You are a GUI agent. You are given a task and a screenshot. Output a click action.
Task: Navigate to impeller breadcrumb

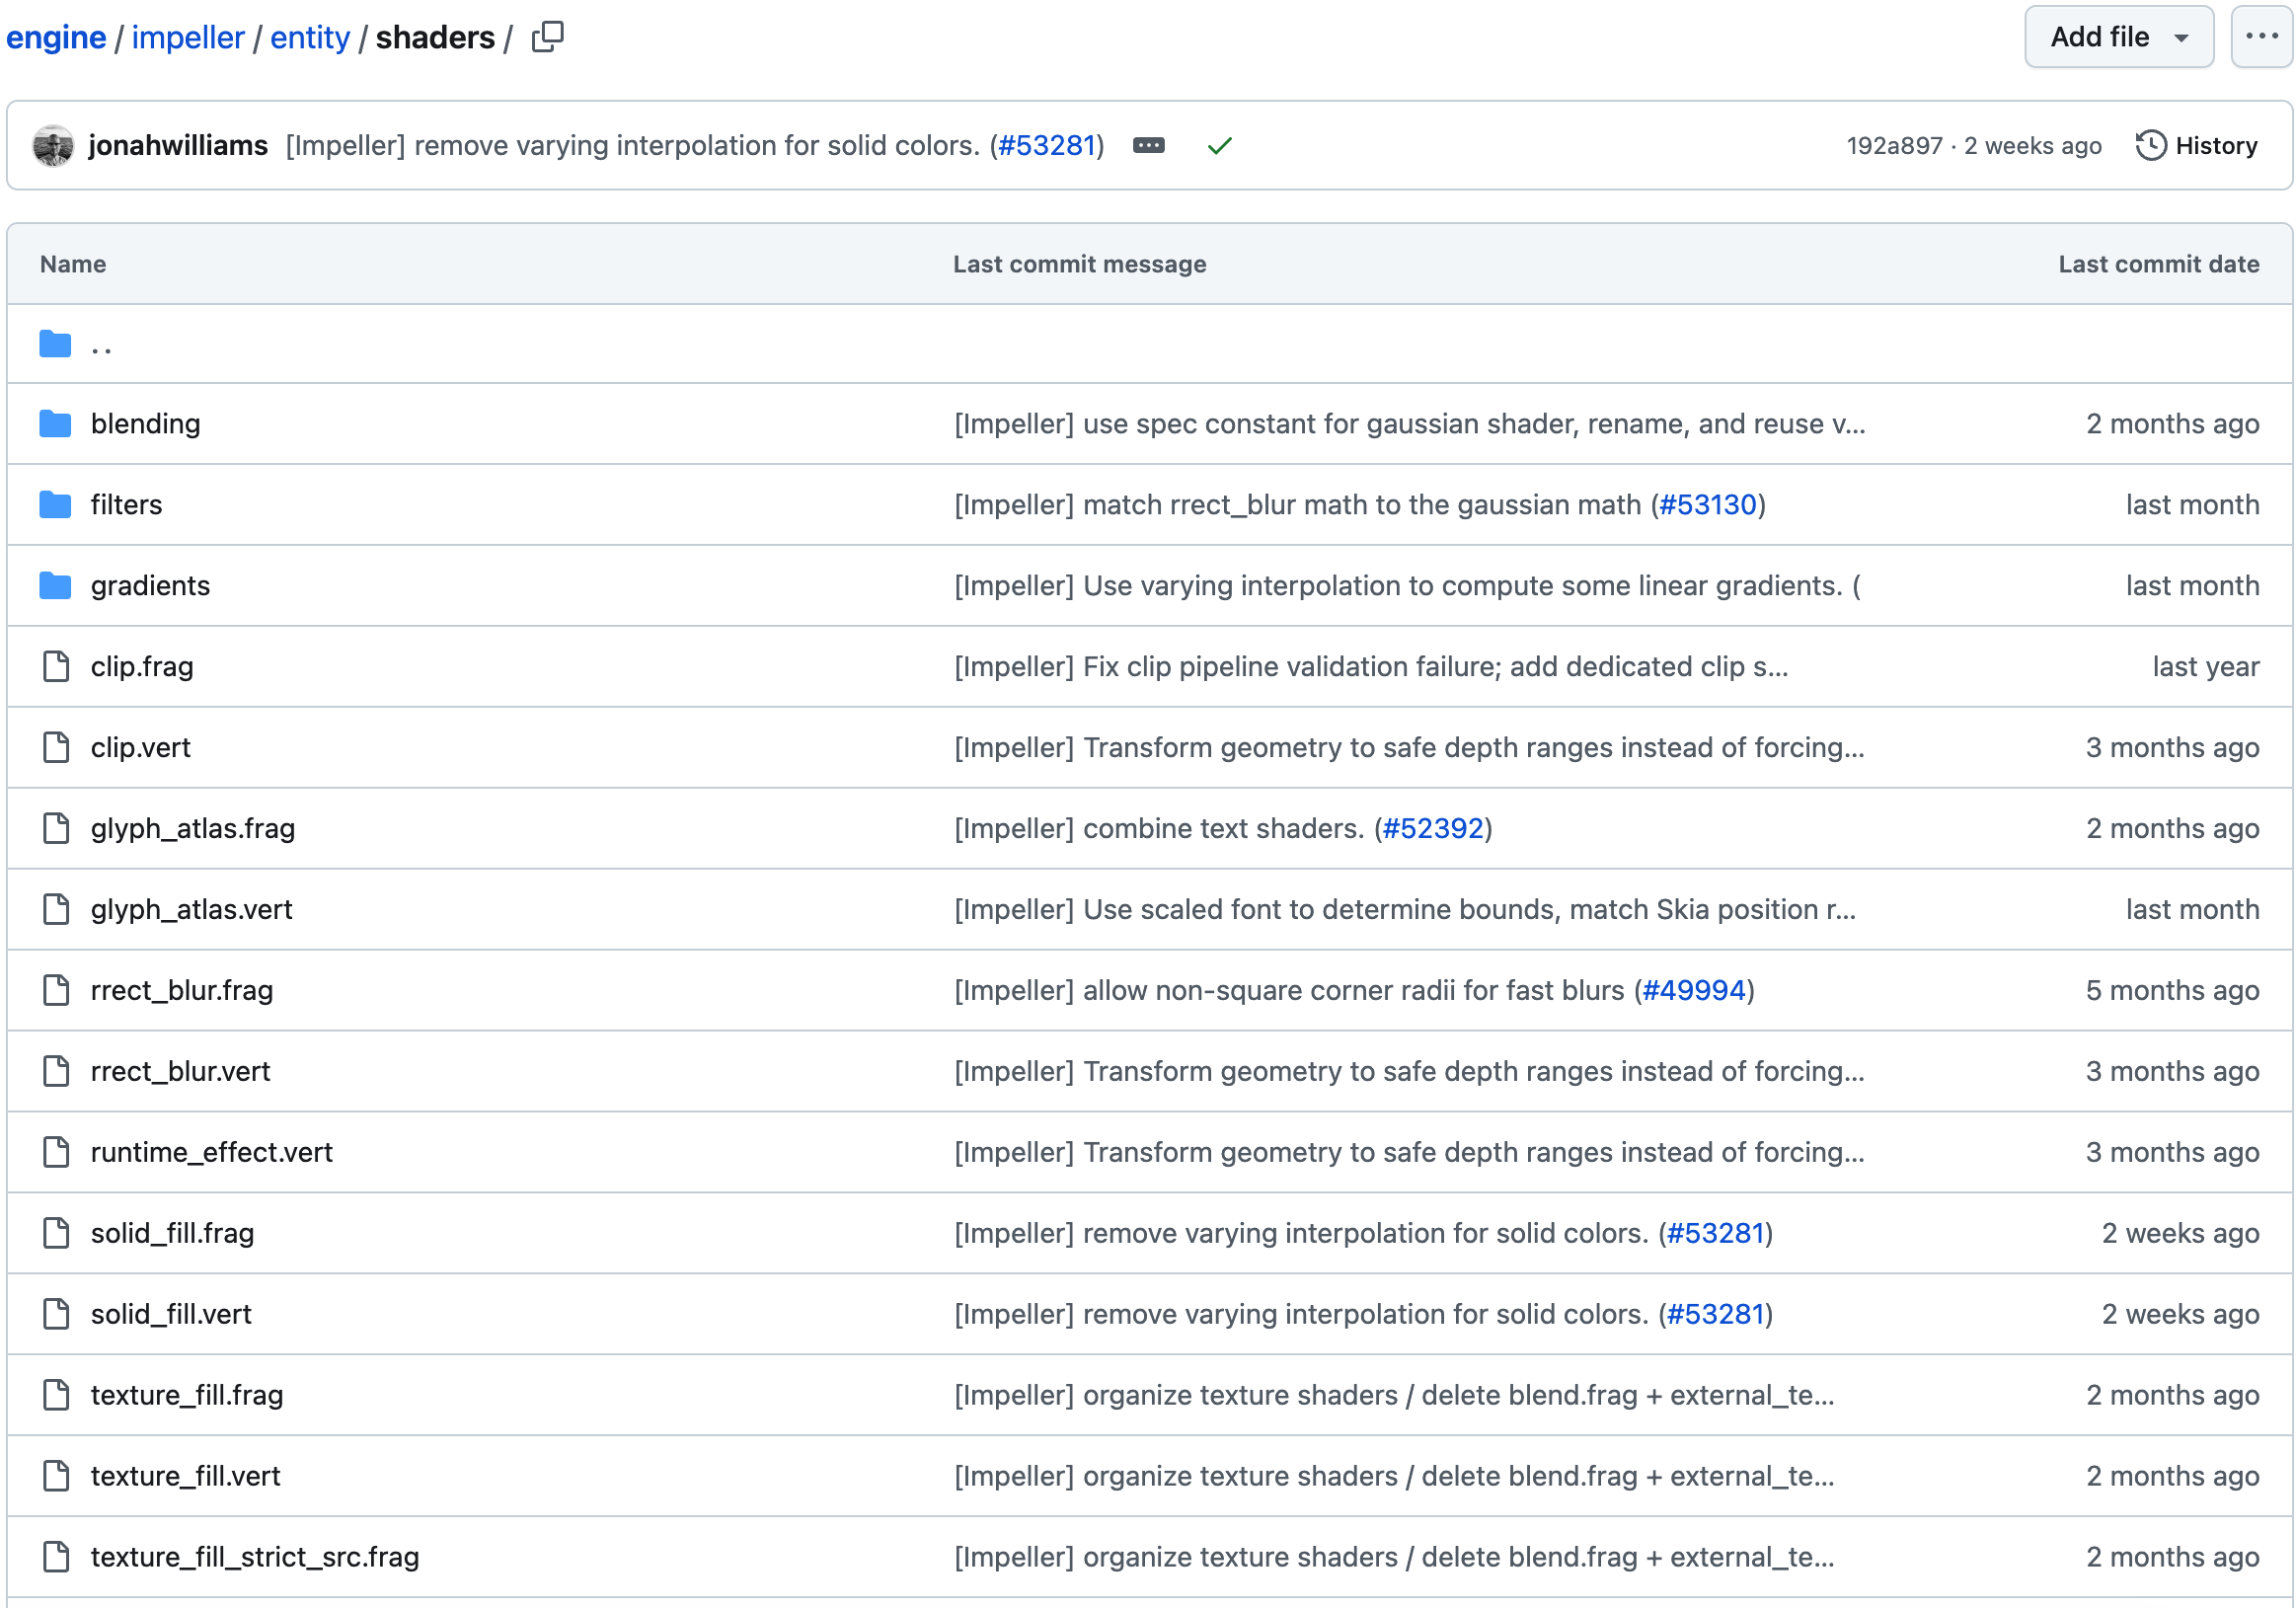coord(188,38)
